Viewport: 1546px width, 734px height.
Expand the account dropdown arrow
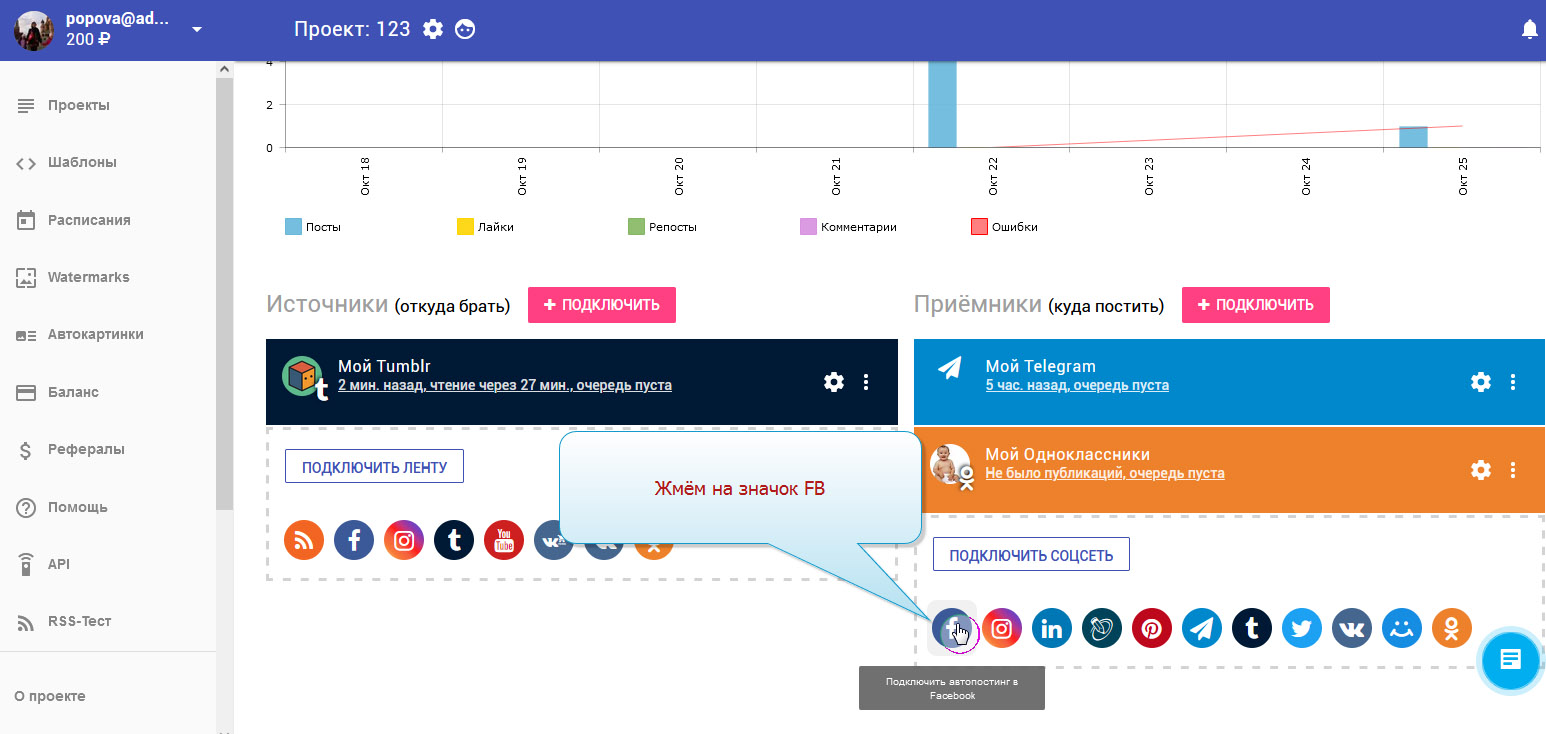click(x=197, y=29)
